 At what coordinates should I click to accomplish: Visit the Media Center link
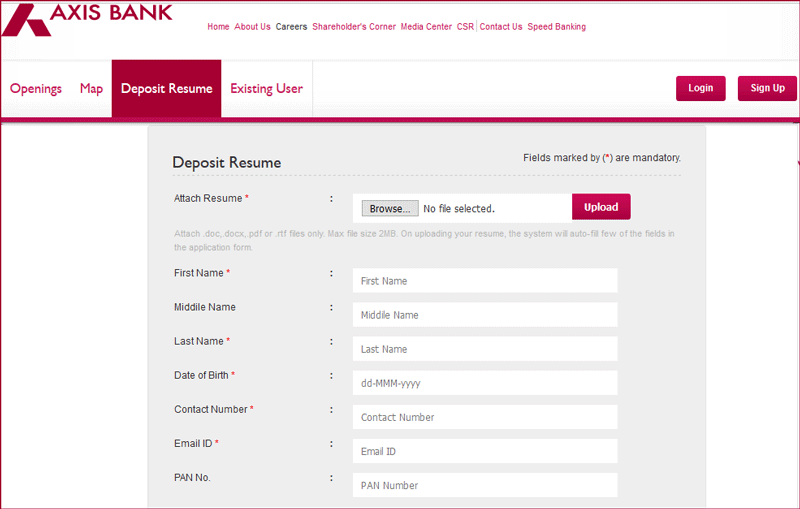click(426, 27)
